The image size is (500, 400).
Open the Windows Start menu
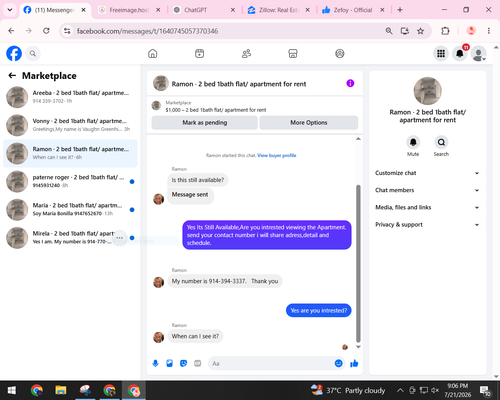[12, 390]
